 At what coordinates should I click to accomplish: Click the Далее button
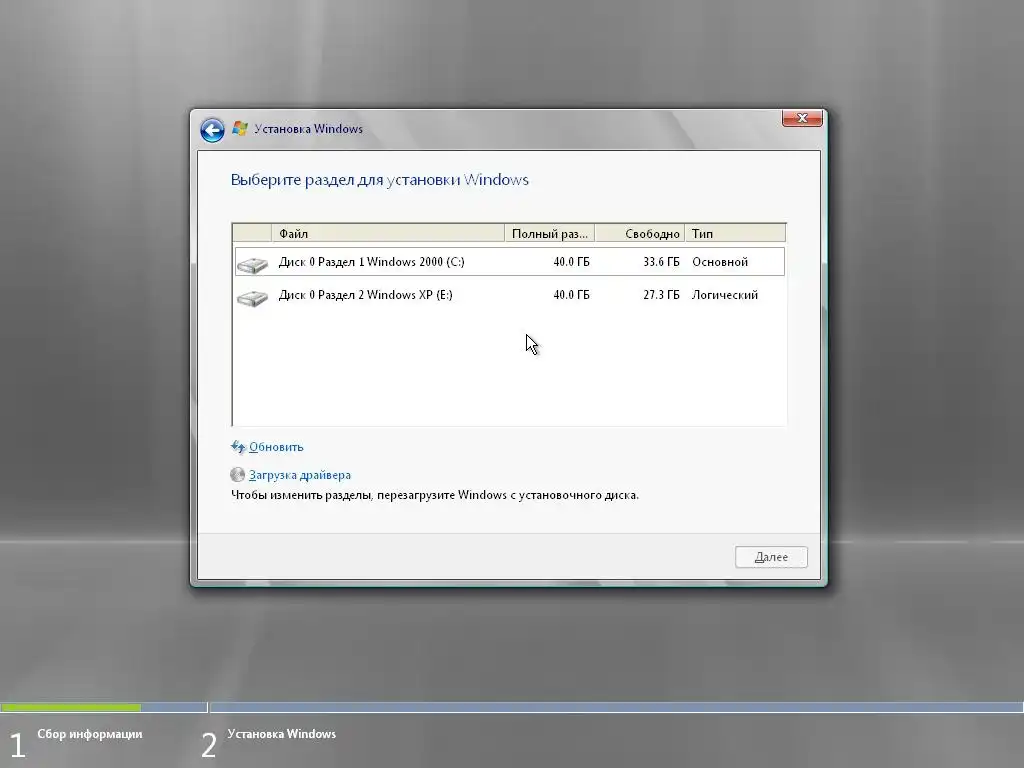[x=771, y=557]
